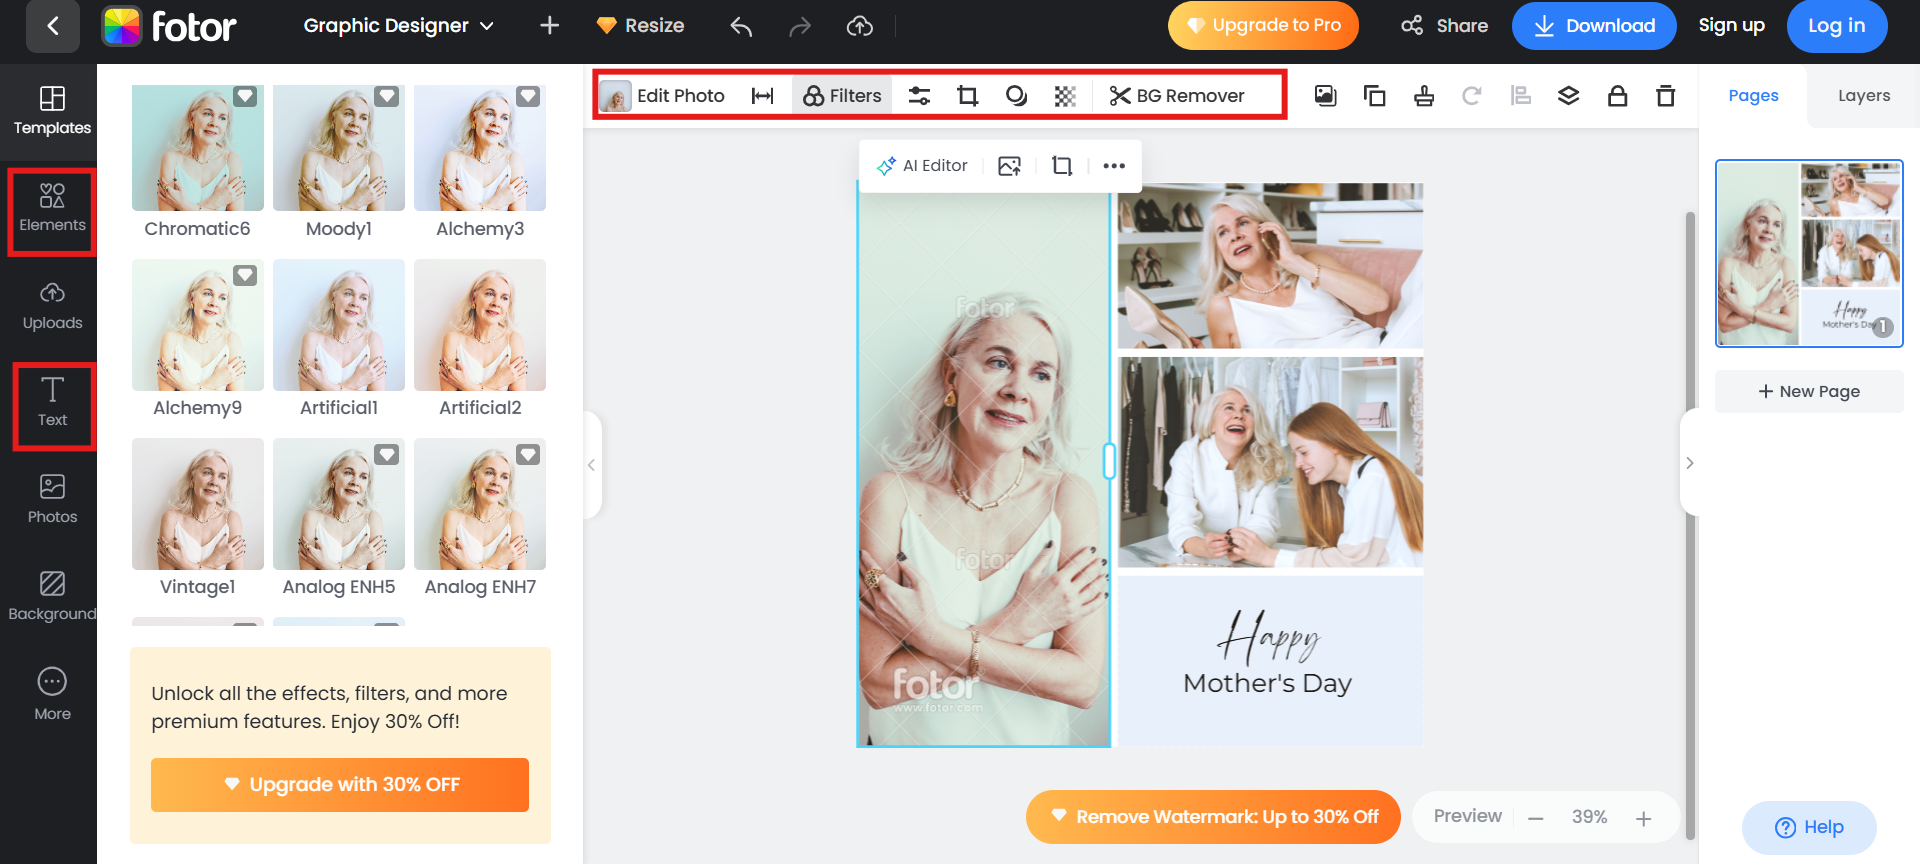Undo the last action
1920x864 pixels.
(741, 26)
